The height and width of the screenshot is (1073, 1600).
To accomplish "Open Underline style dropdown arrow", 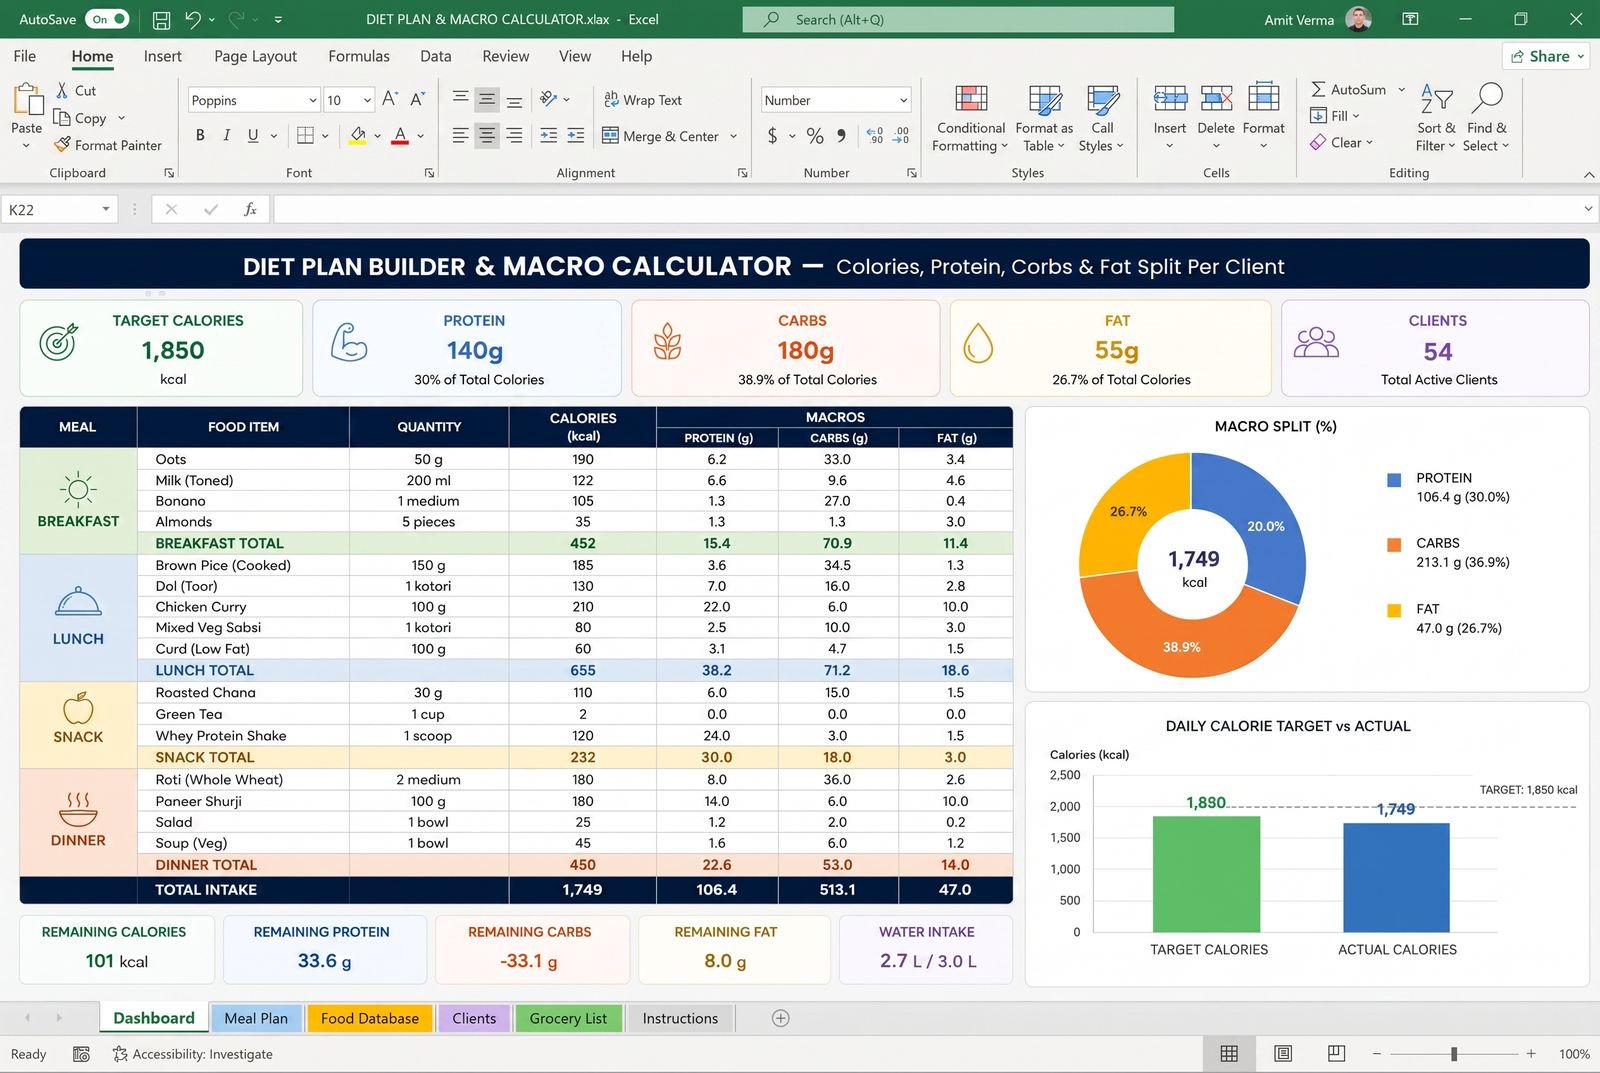I will tap(273, 135).
